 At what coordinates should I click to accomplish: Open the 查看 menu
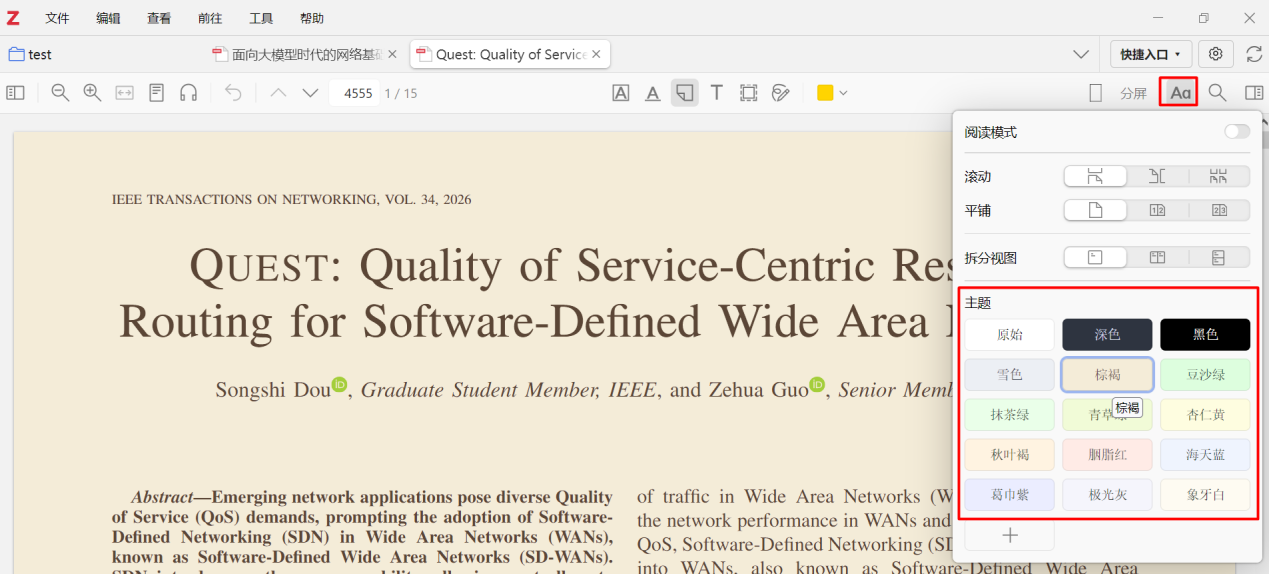tap(159, 18)
